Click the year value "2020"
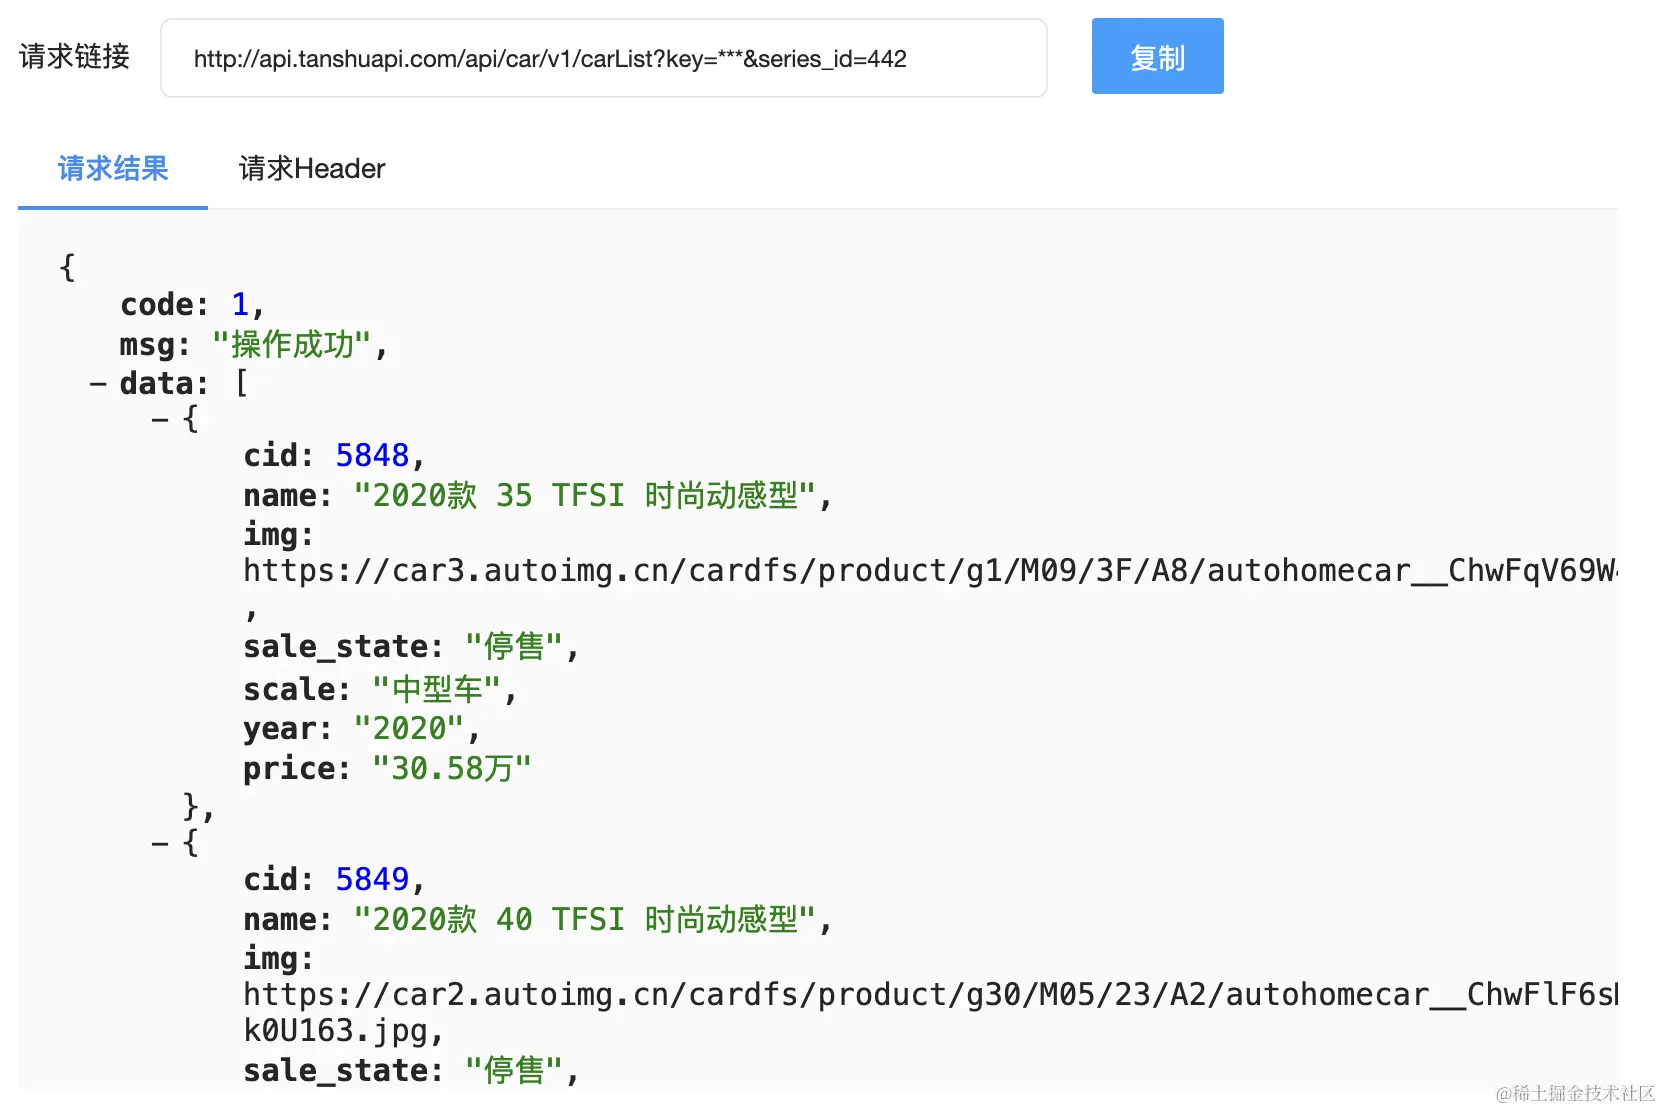The width and height of the screenshot is (1662, 1110). point(408,729)
